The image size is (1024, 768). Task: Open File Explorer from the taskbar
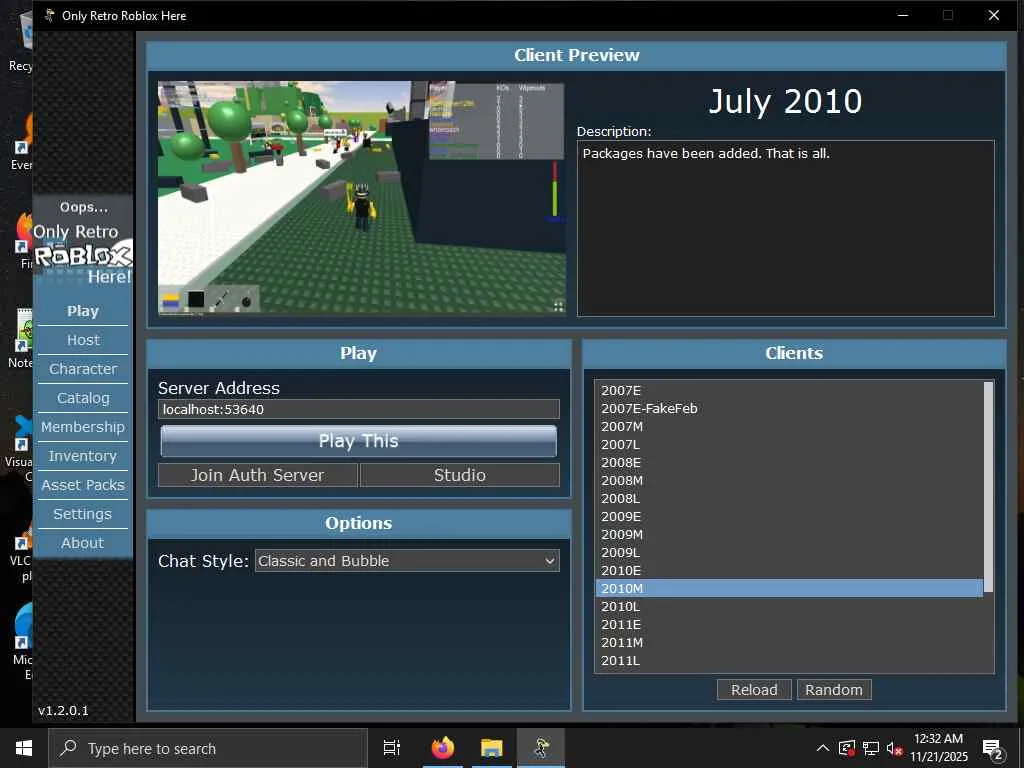click(492, 748)
